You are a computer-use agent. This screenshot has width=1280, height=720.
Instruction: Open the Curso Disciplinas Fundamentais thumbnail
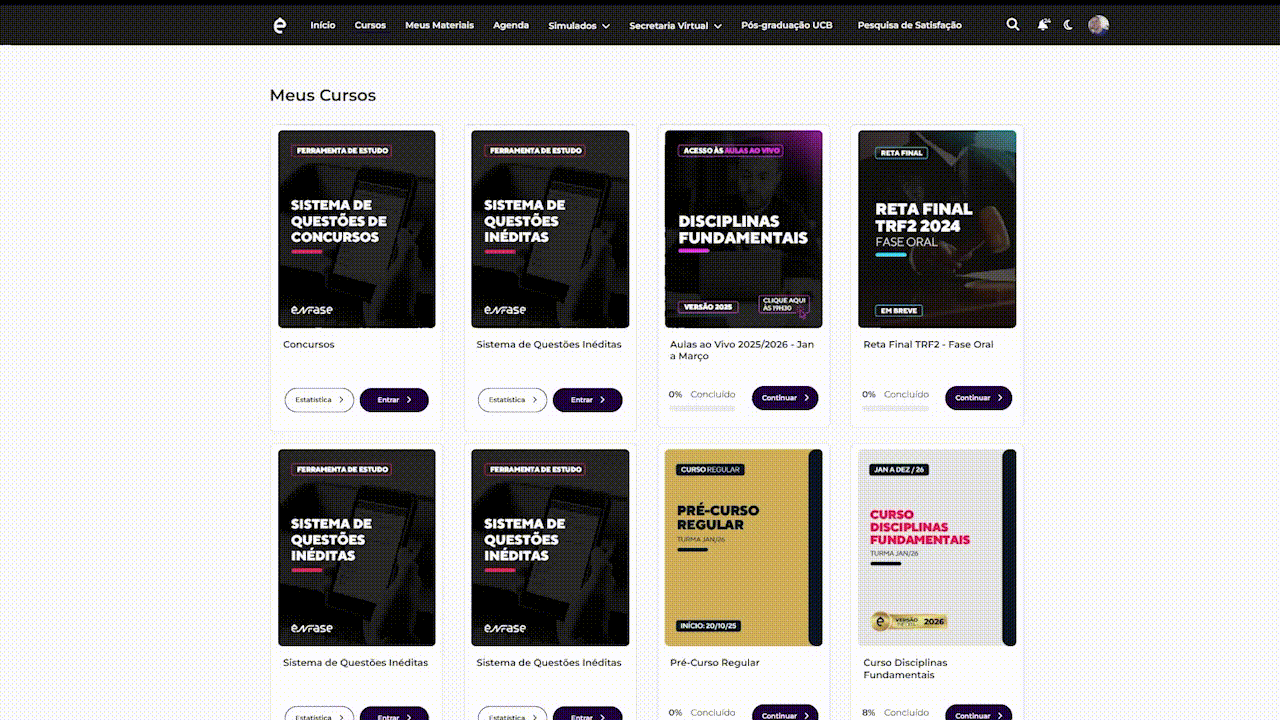937,547
